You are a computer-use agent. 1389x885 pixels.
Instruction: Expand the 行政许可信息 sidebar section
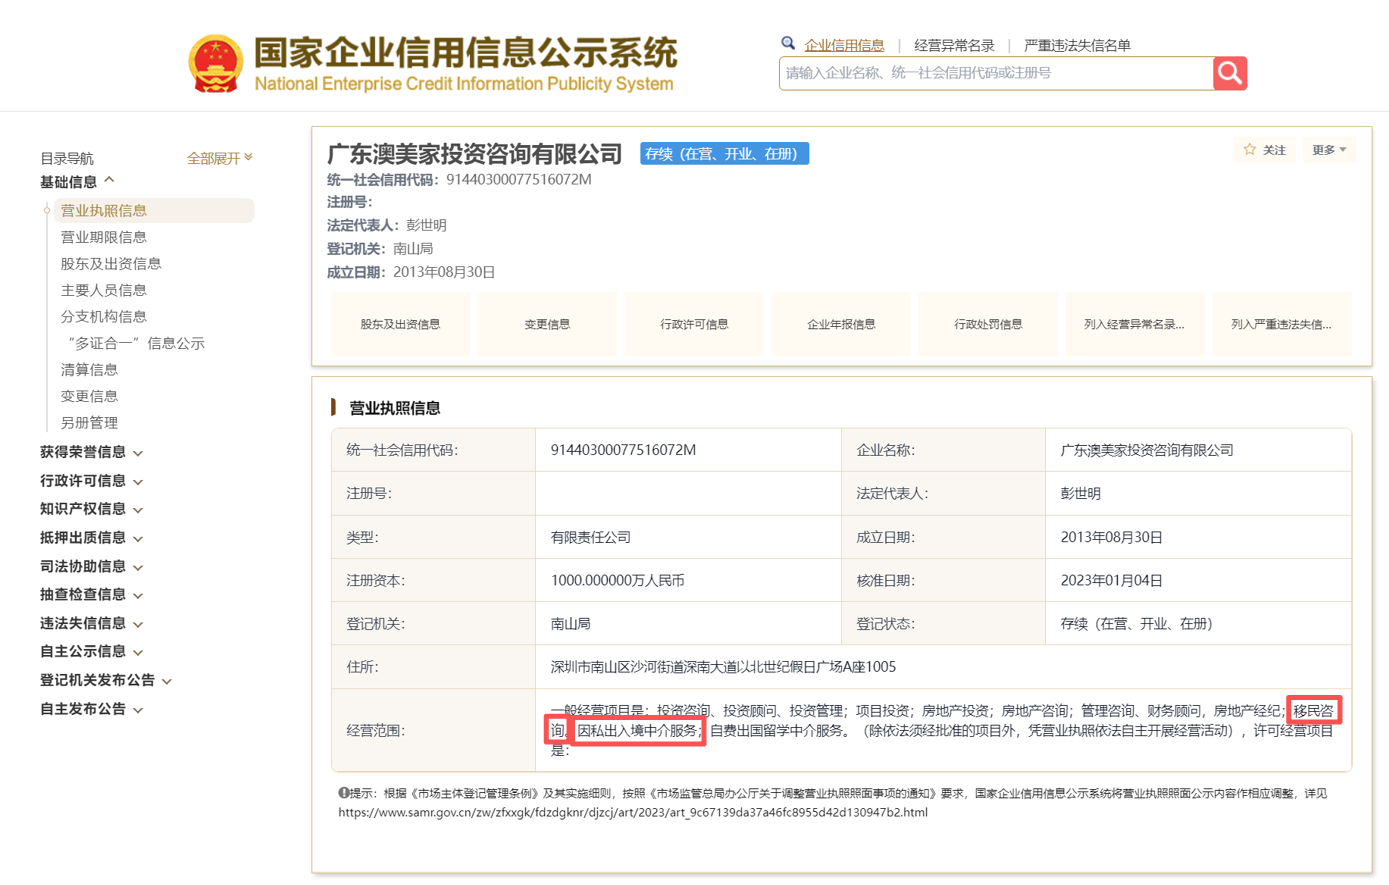[91, 481]
